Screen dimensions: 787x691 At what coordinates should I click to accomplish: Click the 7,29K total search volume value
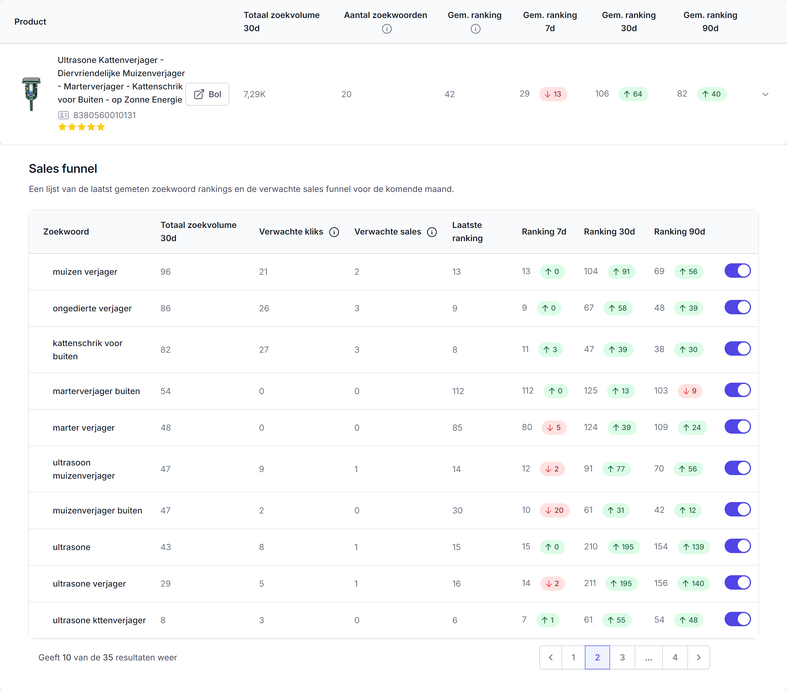pyautogui.click(x=254, y=94)
